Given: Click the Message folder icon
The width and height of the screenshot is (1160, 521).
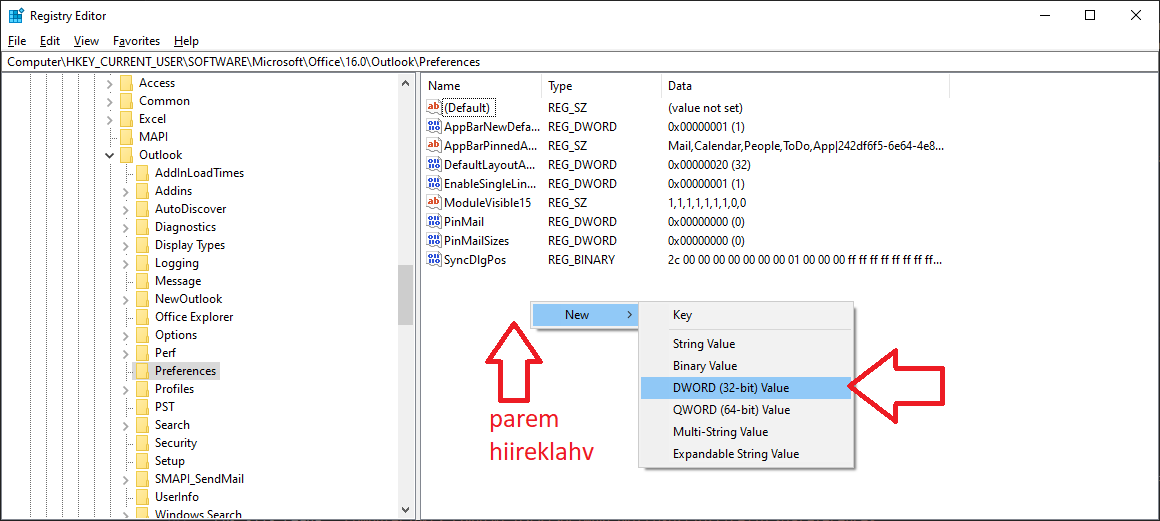Looking at the screenshot, I should 142,280.
